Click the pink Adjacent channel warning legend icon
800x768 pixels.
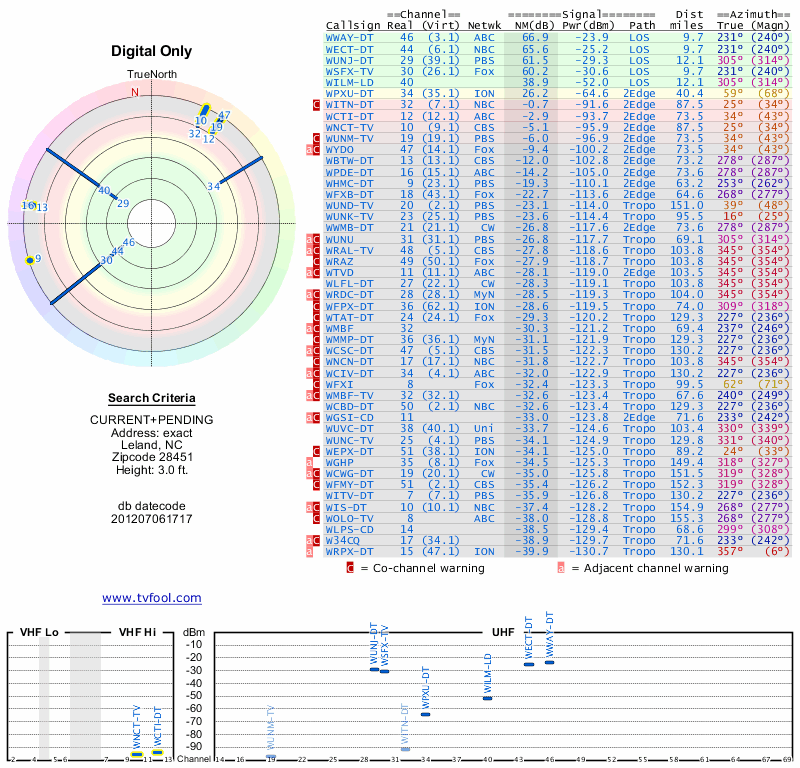561,568
